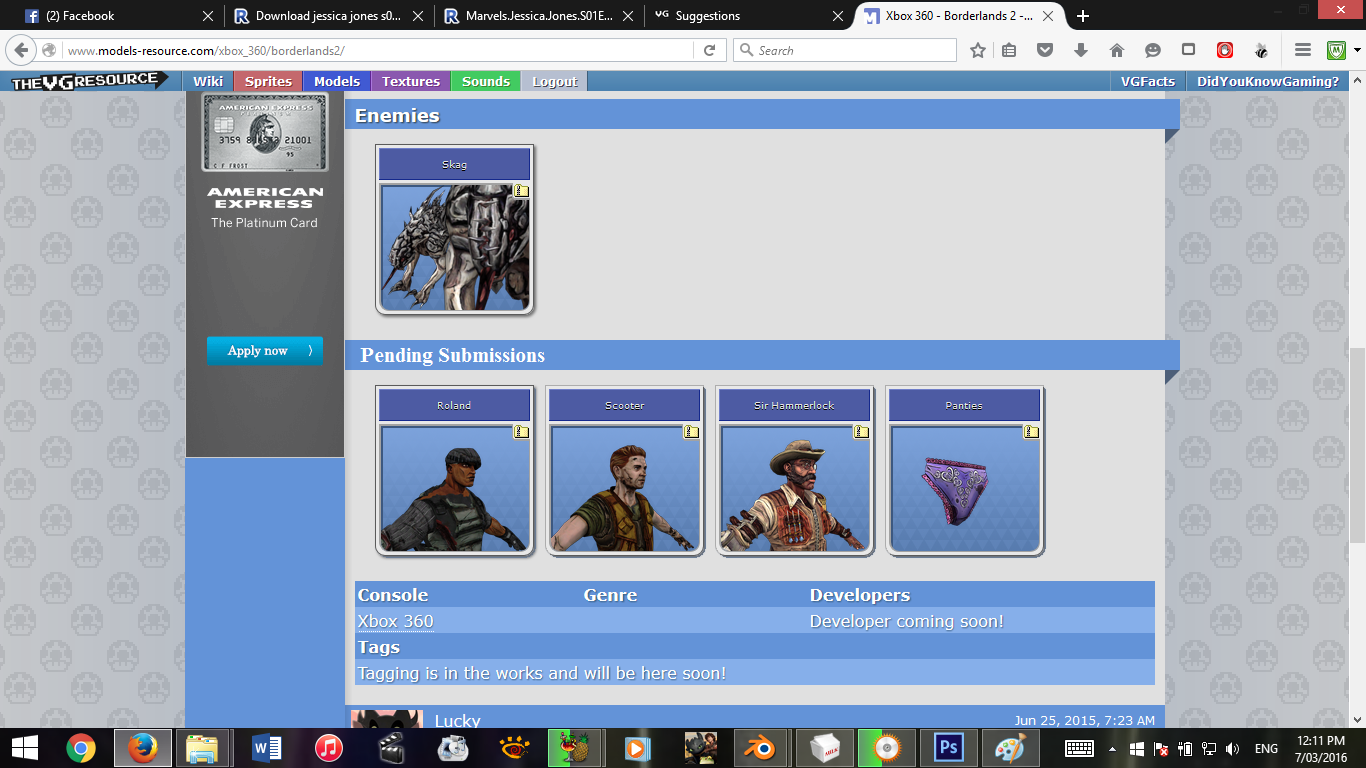
Task: Visit the VGFacts link
Action: tap(1148, 82)
